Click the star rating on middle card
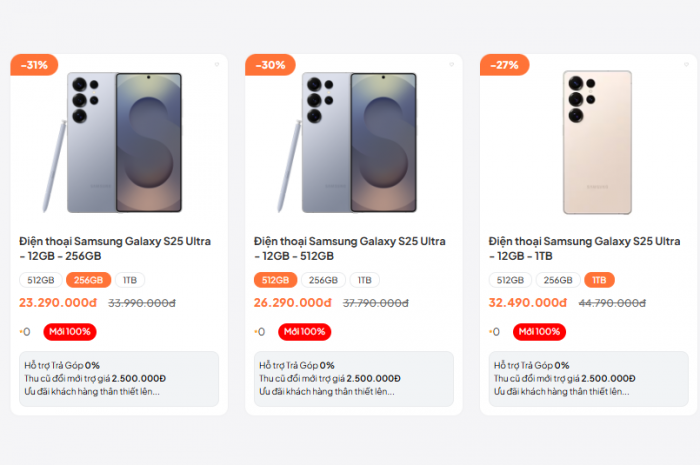This screenshot has width=700, height=465. pos(259,332)
